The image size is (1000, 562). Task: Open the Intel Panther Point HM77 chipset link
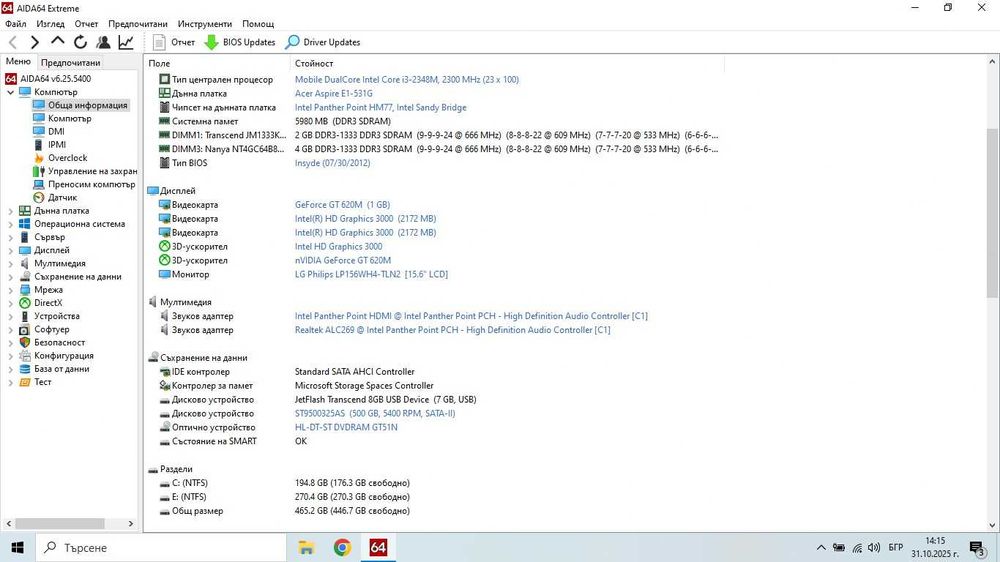(x=381, y=108)
